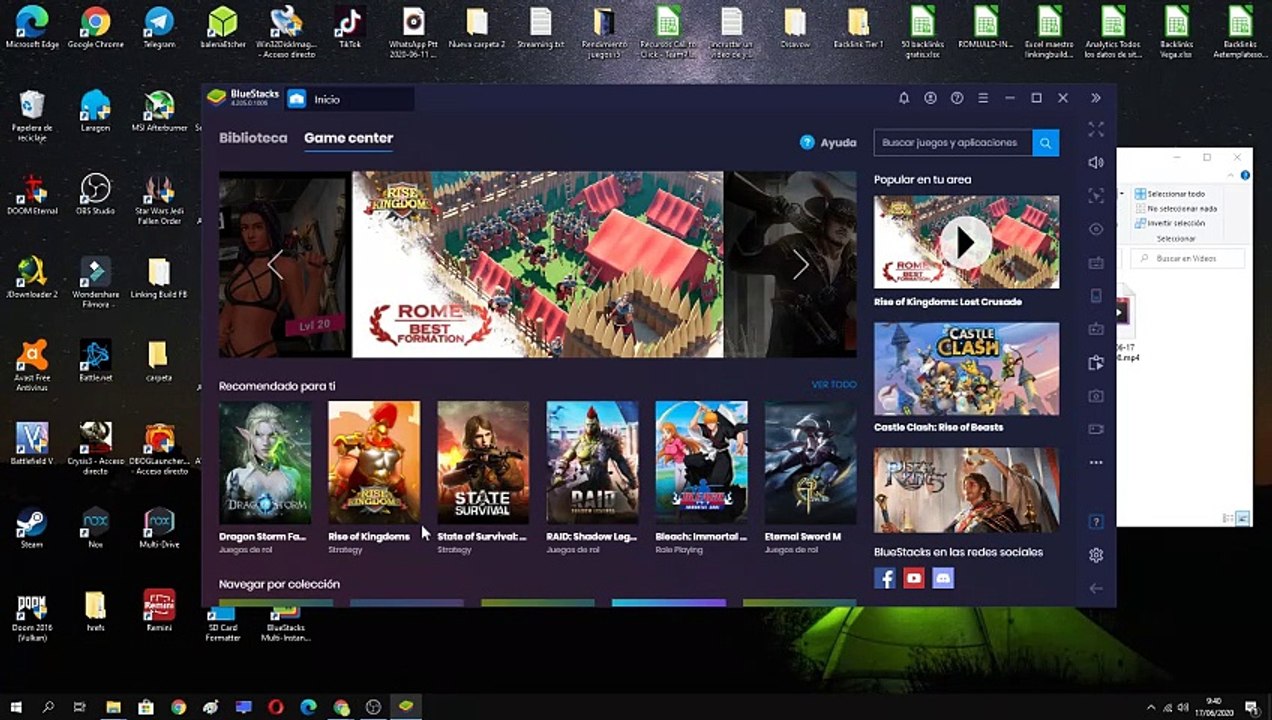This screenshot has height=720, width=1272.
Task: Open the BlueStacks account profile icon
Action: pos(930,98)
